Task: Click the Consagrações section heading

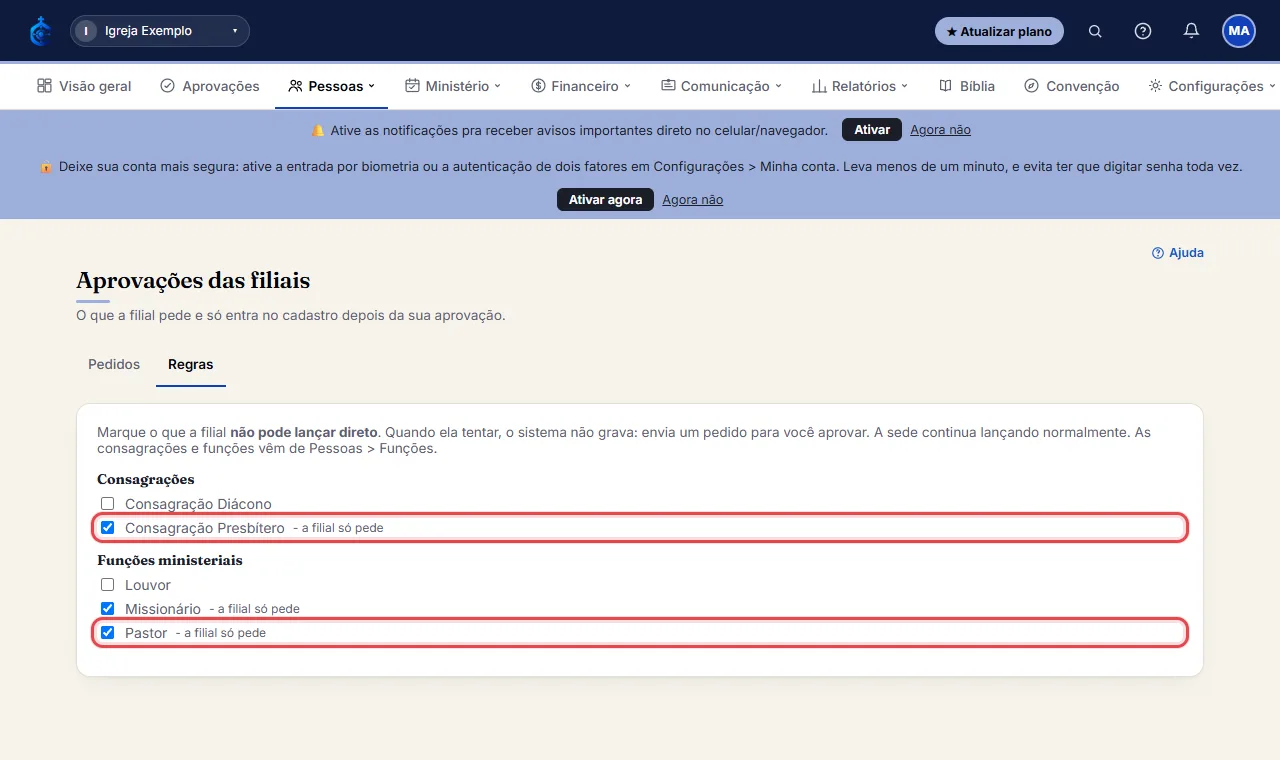Action: point(146,479)
